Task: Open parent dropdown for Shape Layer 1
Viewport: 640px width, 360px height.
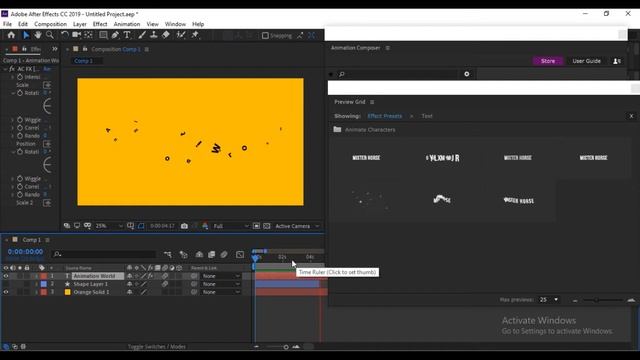Action: click(221, 284)
